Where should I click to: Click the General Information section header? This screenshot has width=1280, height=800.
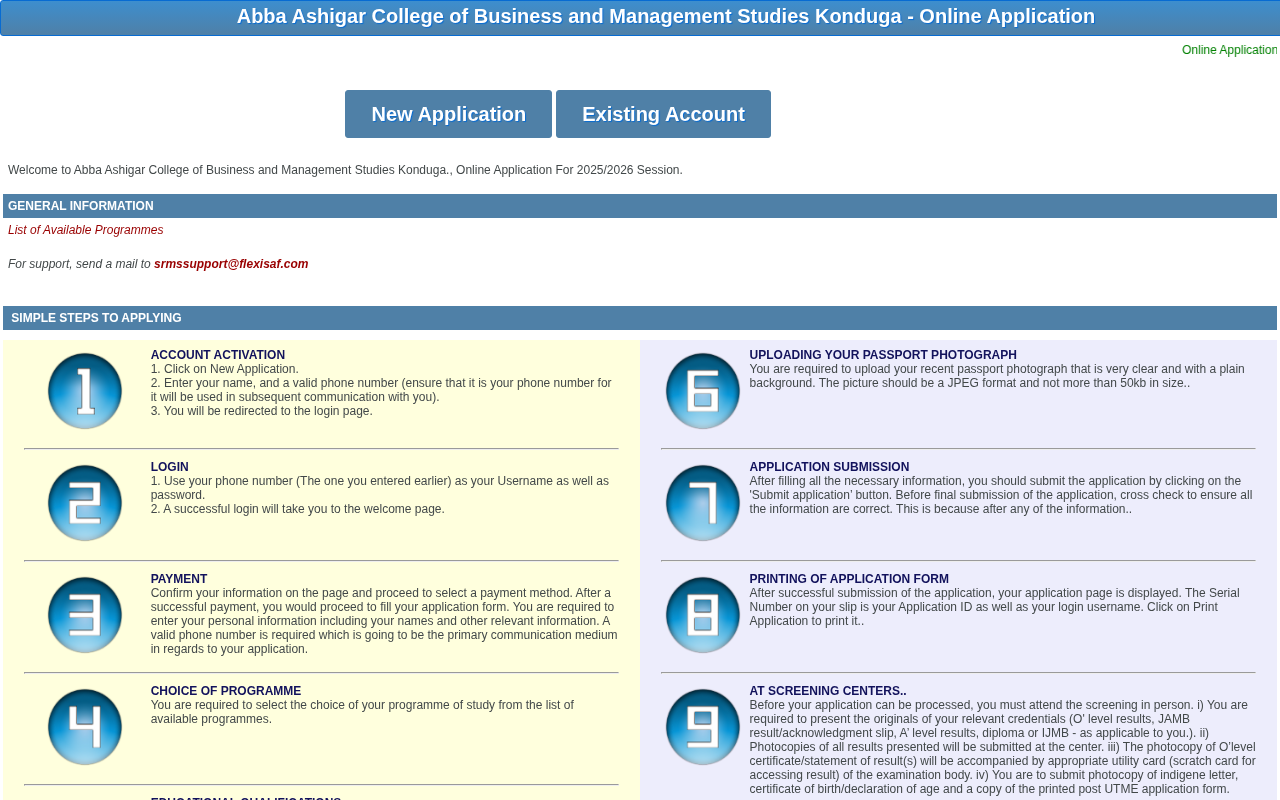click(x=640, y=206)
